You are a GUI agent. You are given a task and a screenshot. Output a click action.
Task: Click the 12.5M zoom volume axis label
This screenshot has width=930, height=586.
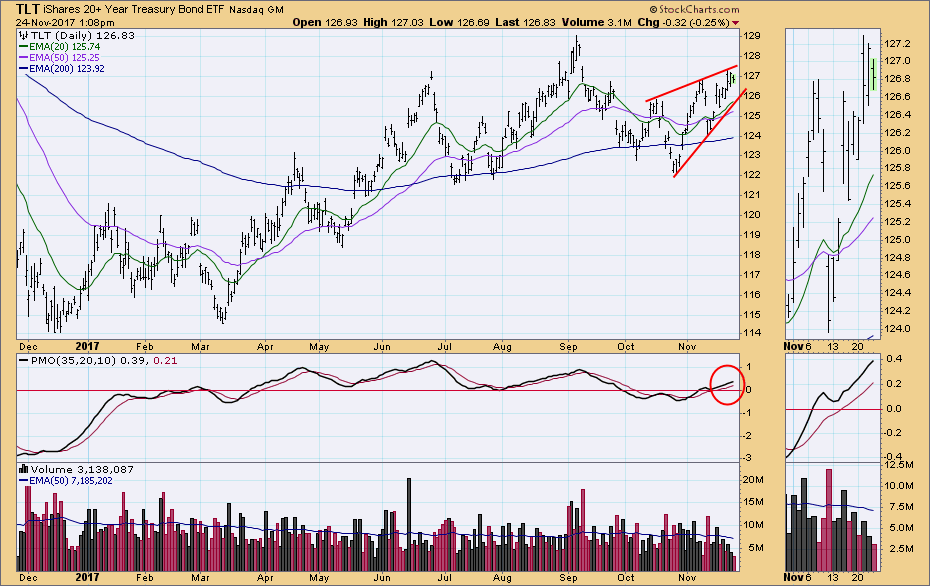[x=899, y=464]
